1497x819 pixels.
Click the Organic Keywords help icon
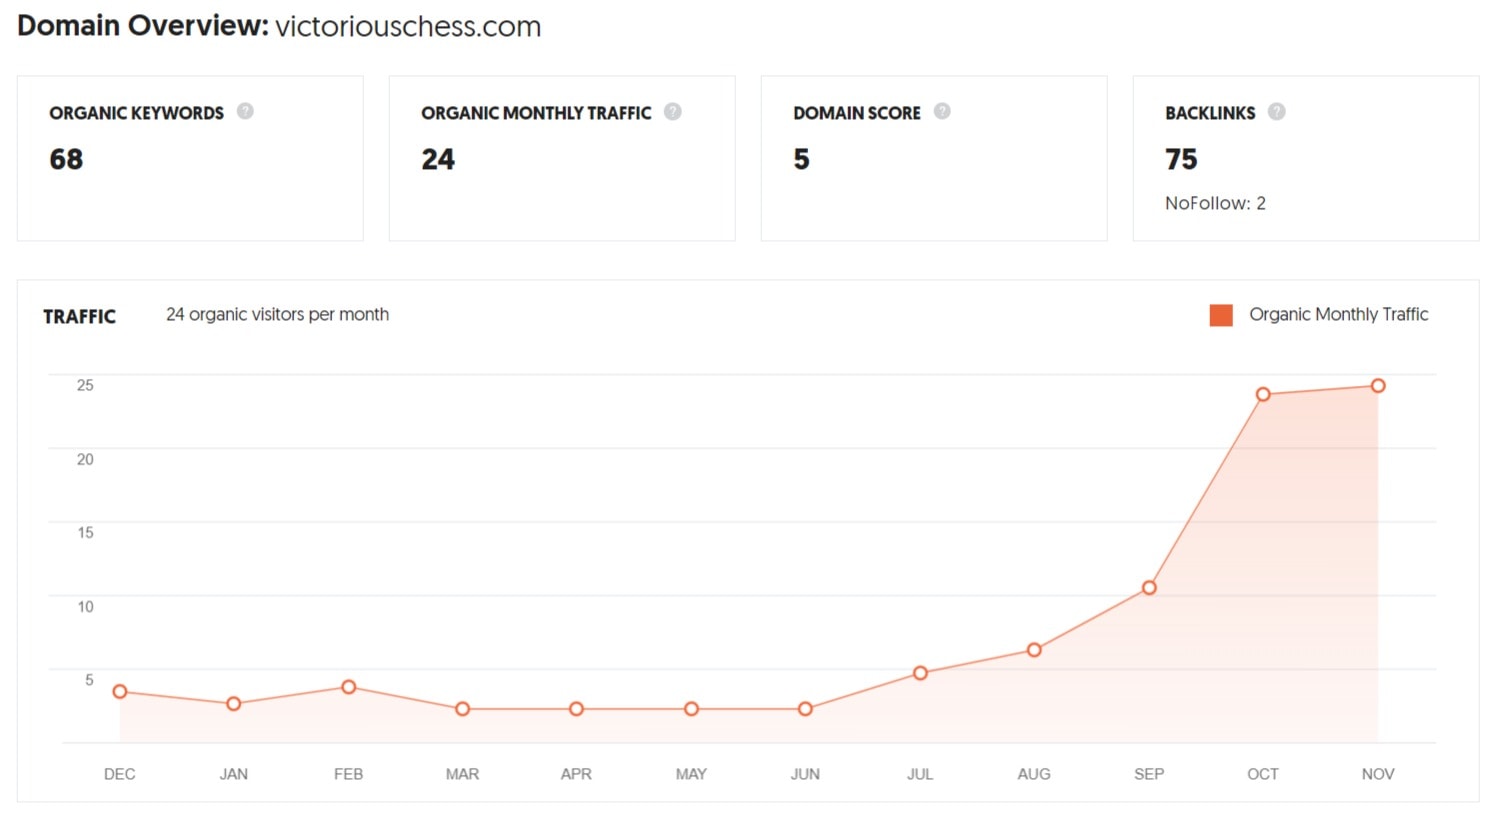pyautogui.click(x=245, y=111)
